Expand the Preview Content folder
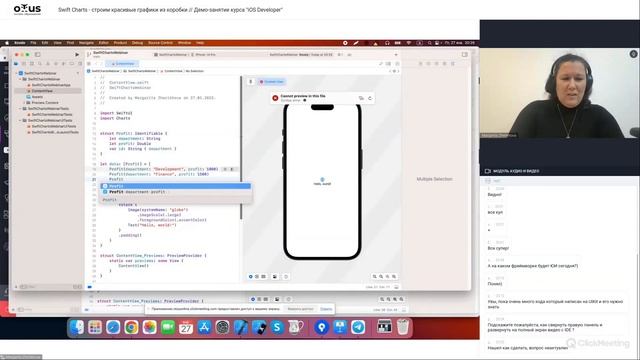This screenshot has width=640, height=360. coord(24,103)
